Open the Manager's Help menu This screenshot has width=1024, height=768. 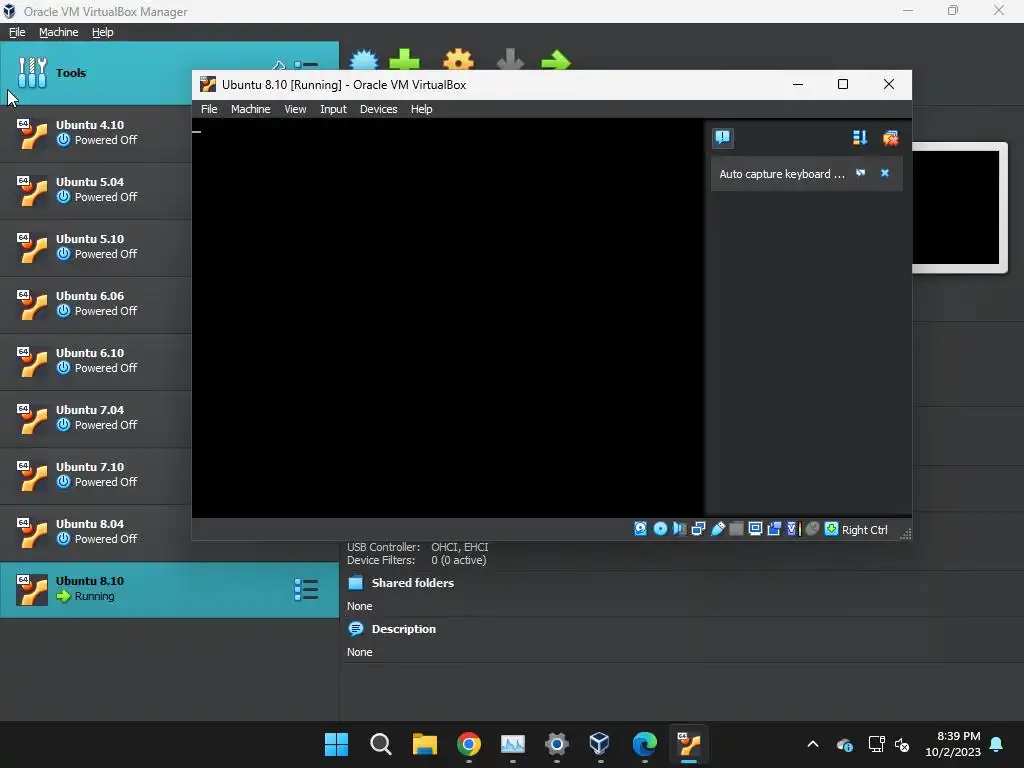pyautogui.click(x=103, y=32)
